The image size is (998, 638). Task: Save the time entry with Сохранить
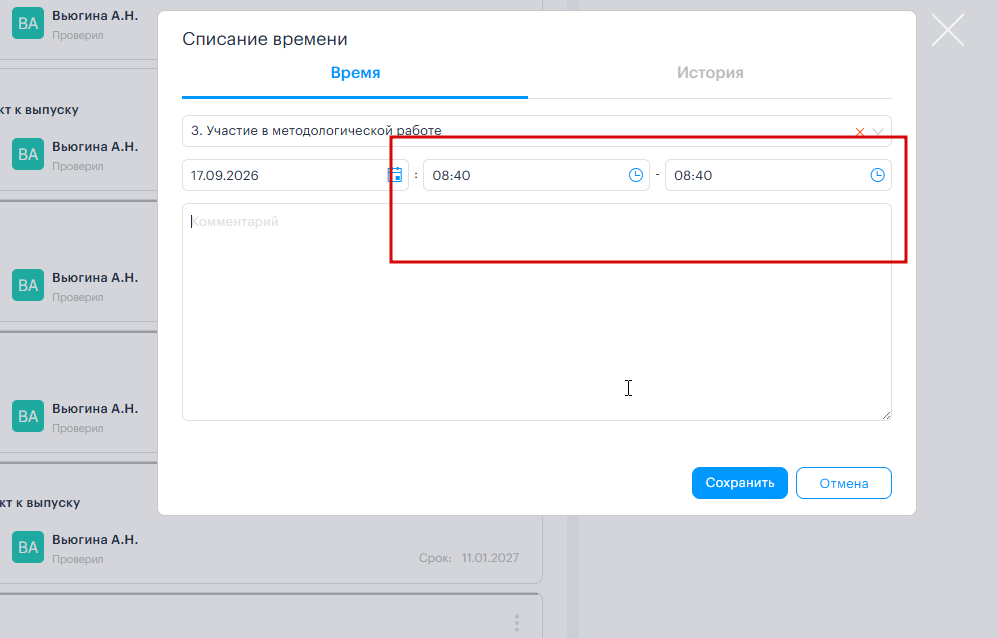coord(740,483)
